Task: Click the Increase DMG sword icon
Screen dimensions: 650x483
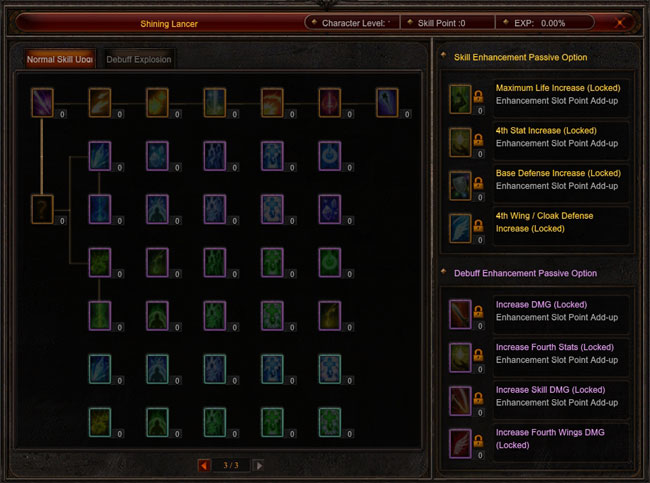Action: click(x=460, y=314)
